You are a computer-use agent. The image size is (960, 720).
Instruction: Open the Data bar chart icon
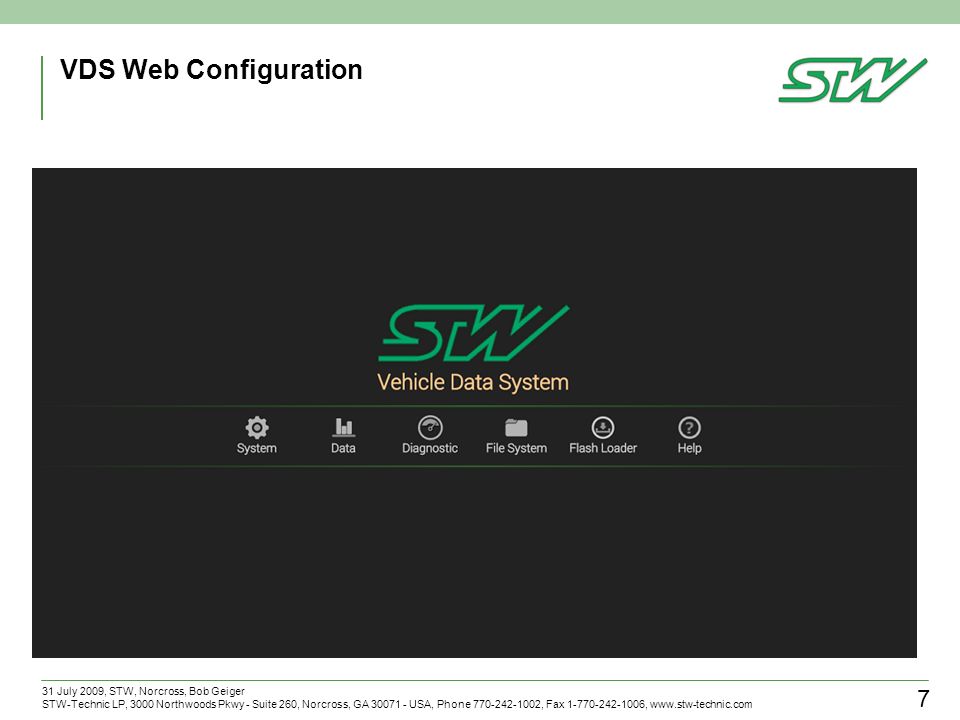[x=343, y=427]
